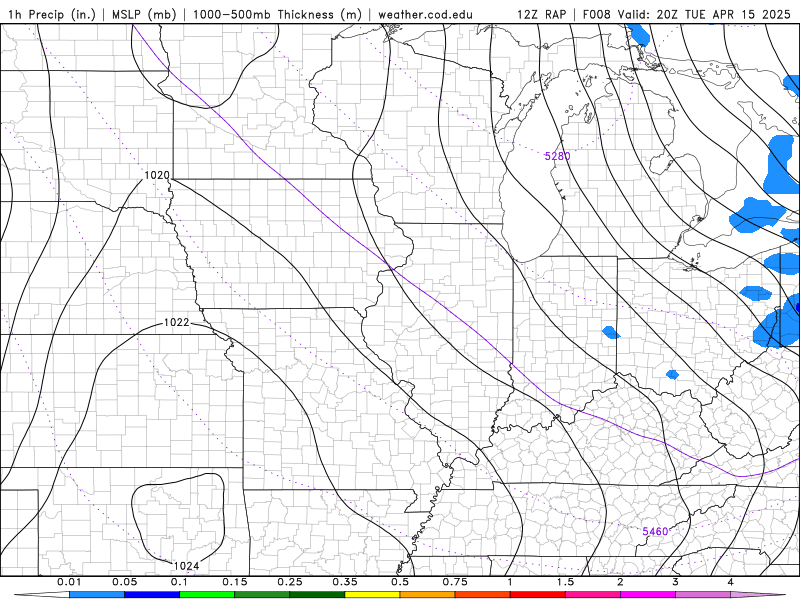
Task: Pick the light blue 0.01–0.05 legend swatch
Action: [97, 595]
